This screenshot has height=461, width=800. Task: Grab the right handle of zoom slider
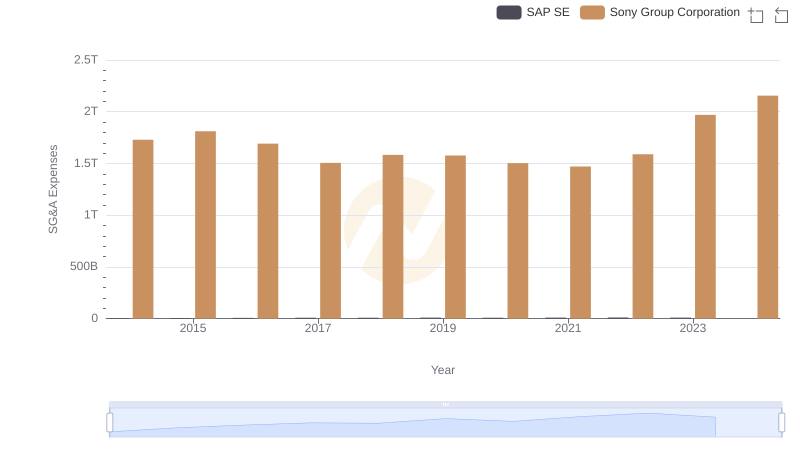pyautogui.click(x=782, y=422)
